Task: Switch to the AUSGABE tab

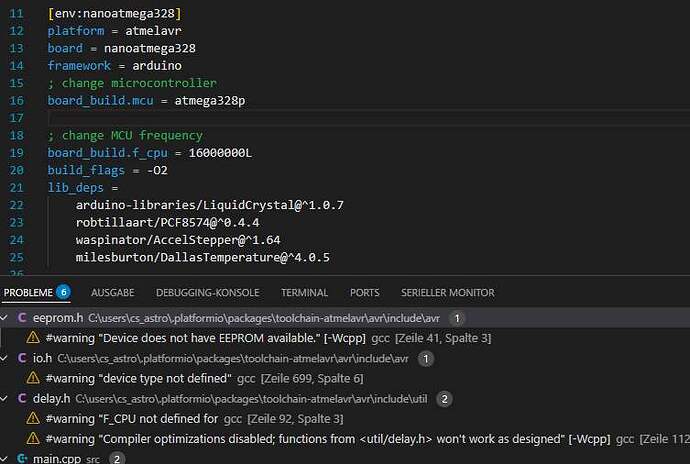Action: [x=113, y=293]
